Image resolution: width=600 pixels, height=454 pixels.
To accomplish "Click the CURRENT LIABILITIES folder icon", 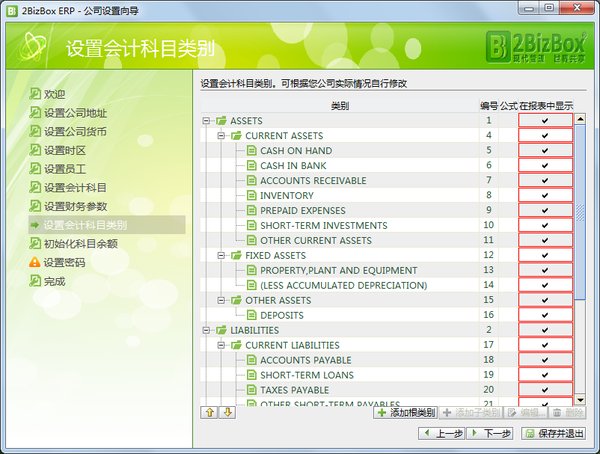I will coord(236,345).
